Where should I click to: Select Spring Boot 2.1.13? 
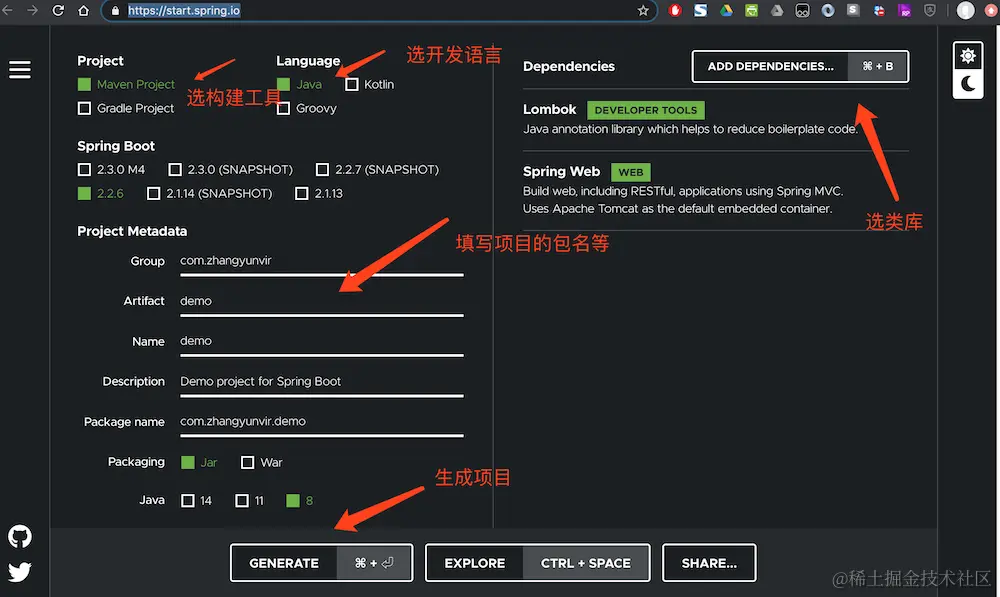pyautogui.click(x=319, y=193)
